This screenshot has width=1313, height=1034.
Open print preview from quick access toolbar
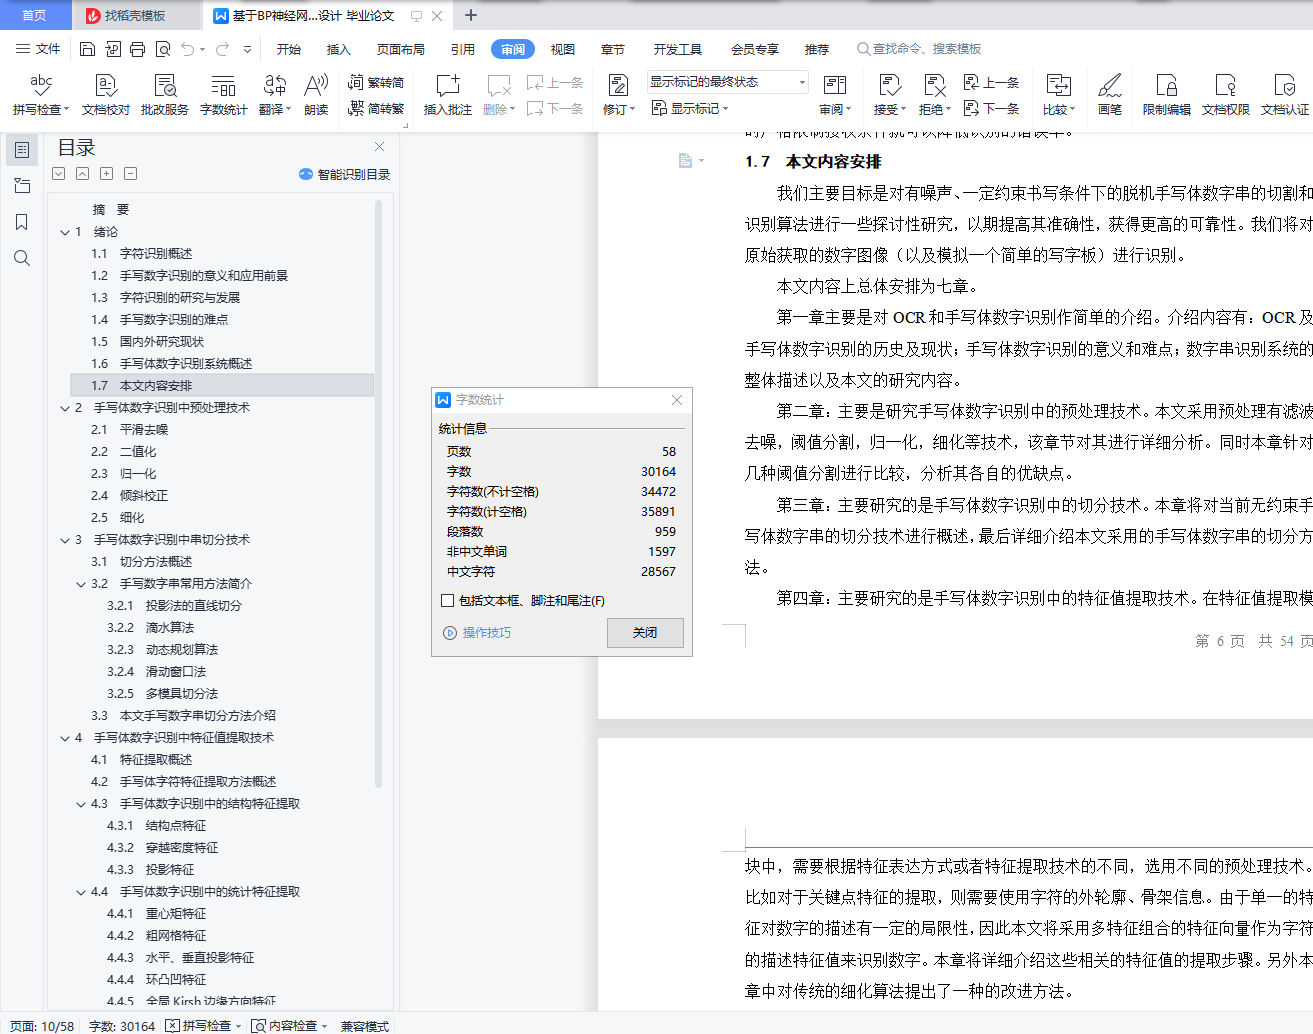(x=163, y=49)
